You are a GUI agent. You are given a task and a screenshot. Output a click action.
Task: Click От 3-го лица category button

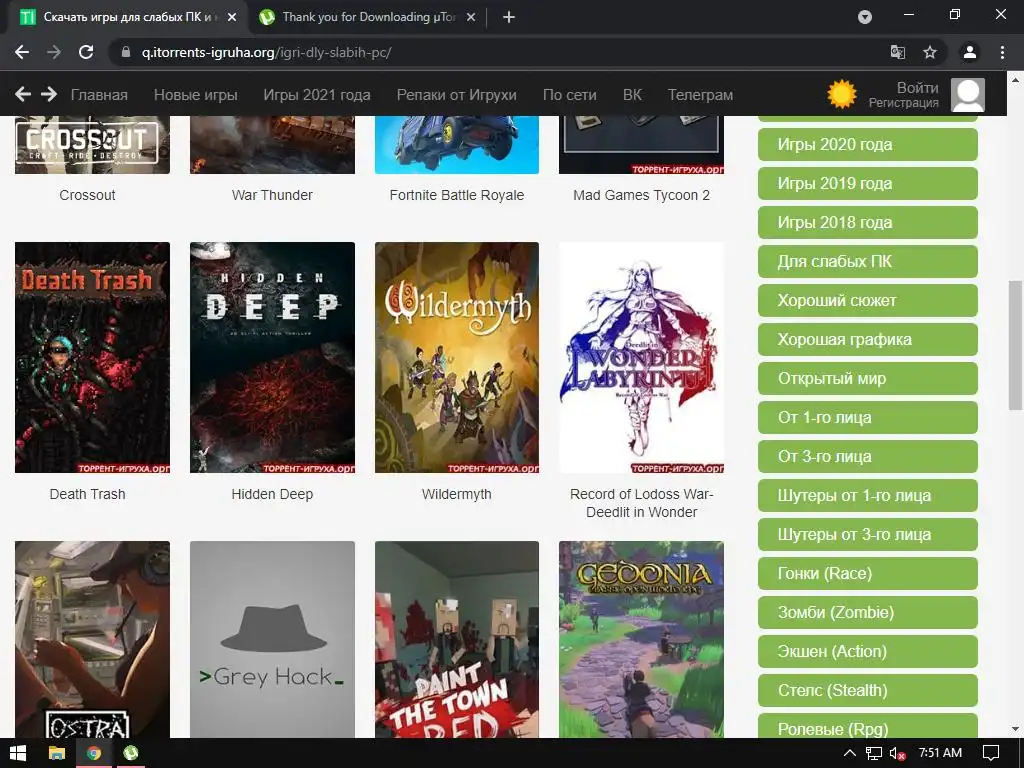(868, 456)
